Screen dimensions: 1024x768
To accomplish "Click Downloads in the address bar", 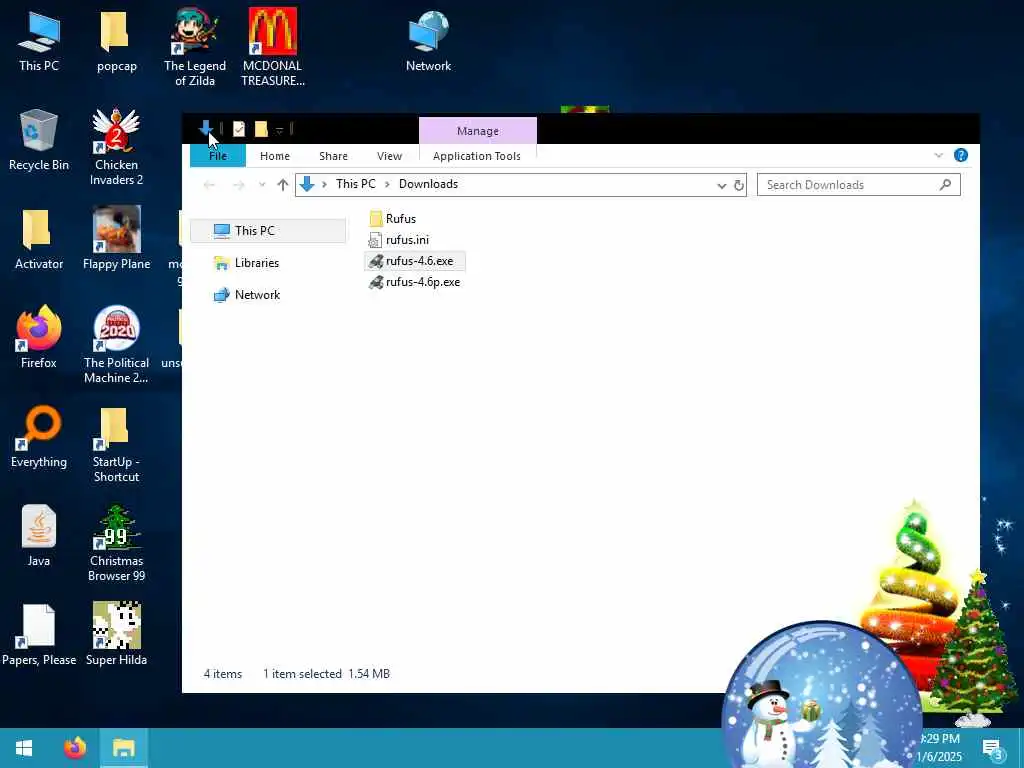I will pyautogui.click(x=428, y=184).
